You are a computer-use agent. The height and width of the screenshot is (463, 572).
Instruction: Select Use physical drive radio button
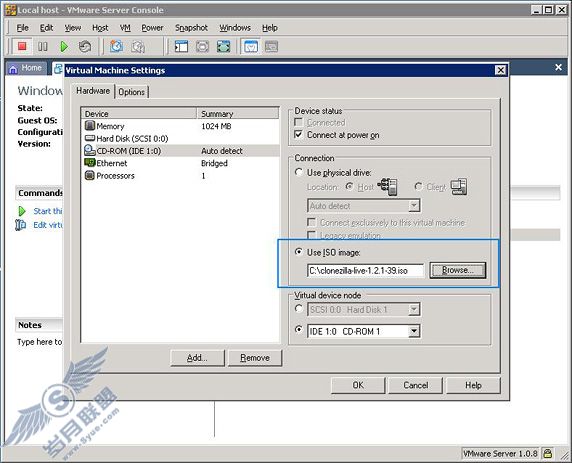point(299,172)
